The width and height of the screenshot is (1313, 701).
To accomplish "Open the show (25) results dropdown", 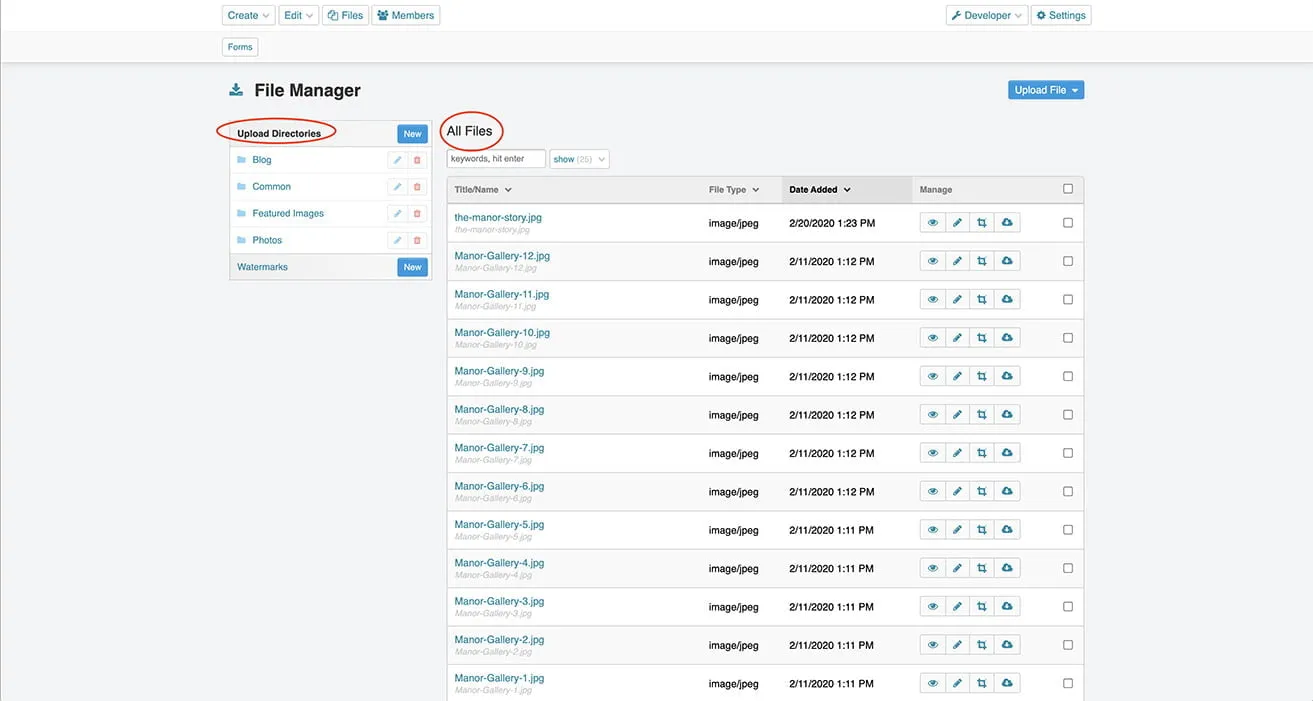I will tap(579, 159).
